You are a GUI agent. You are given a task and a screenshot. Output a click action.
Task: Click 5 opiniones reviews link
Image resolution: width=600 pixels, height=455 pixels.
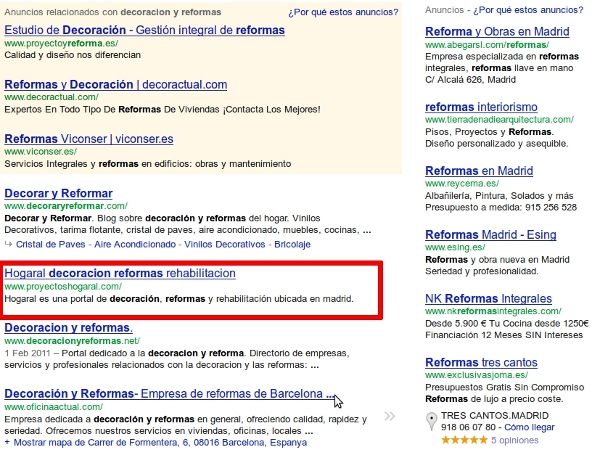[x=515, y=440]
